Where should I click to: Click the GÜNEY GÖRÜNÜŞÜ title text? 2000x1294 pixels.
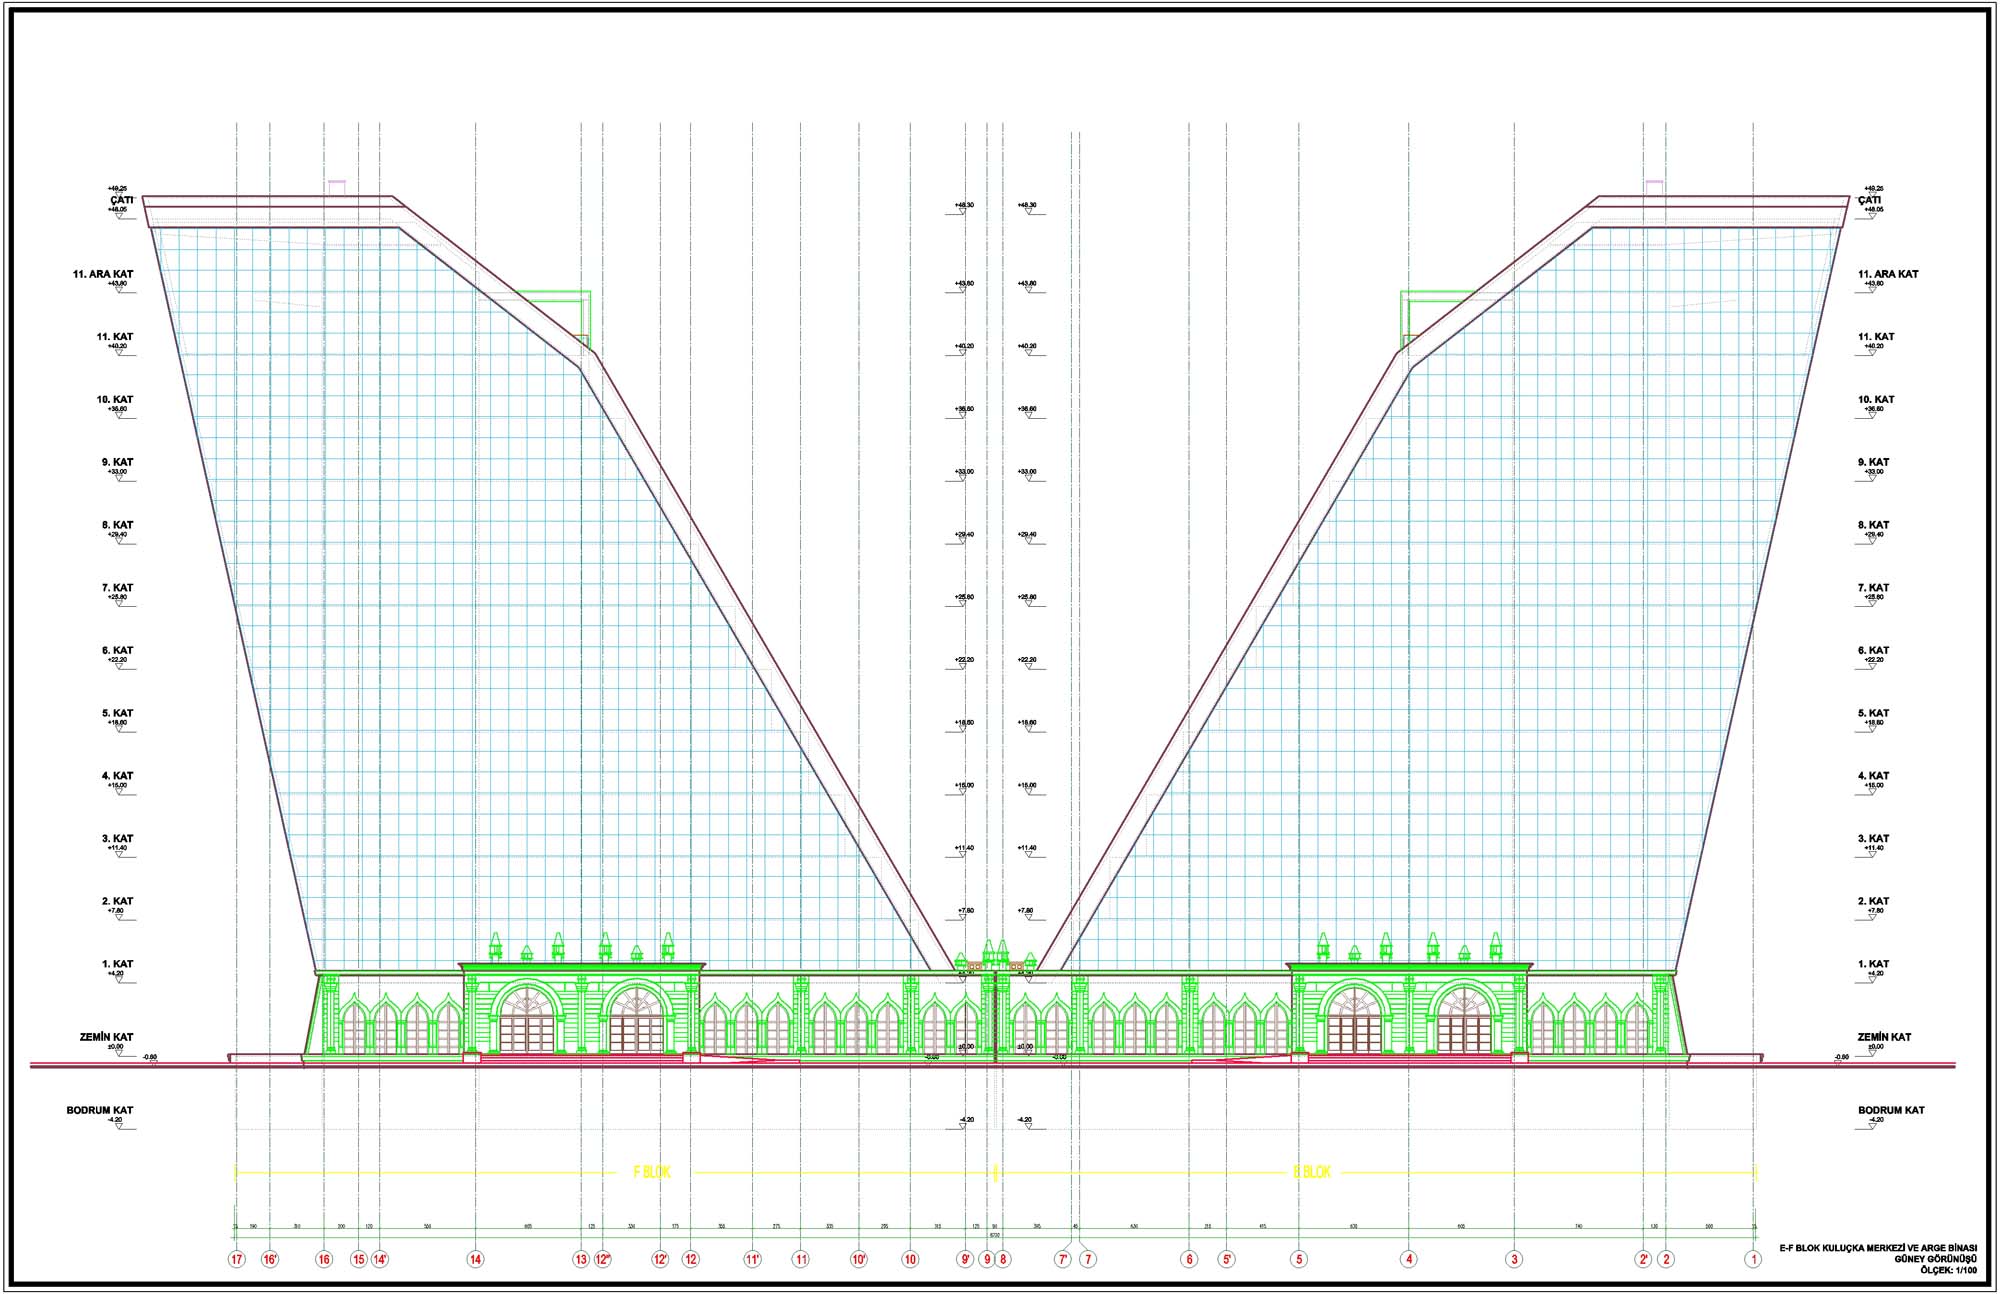point(1936,1259)
